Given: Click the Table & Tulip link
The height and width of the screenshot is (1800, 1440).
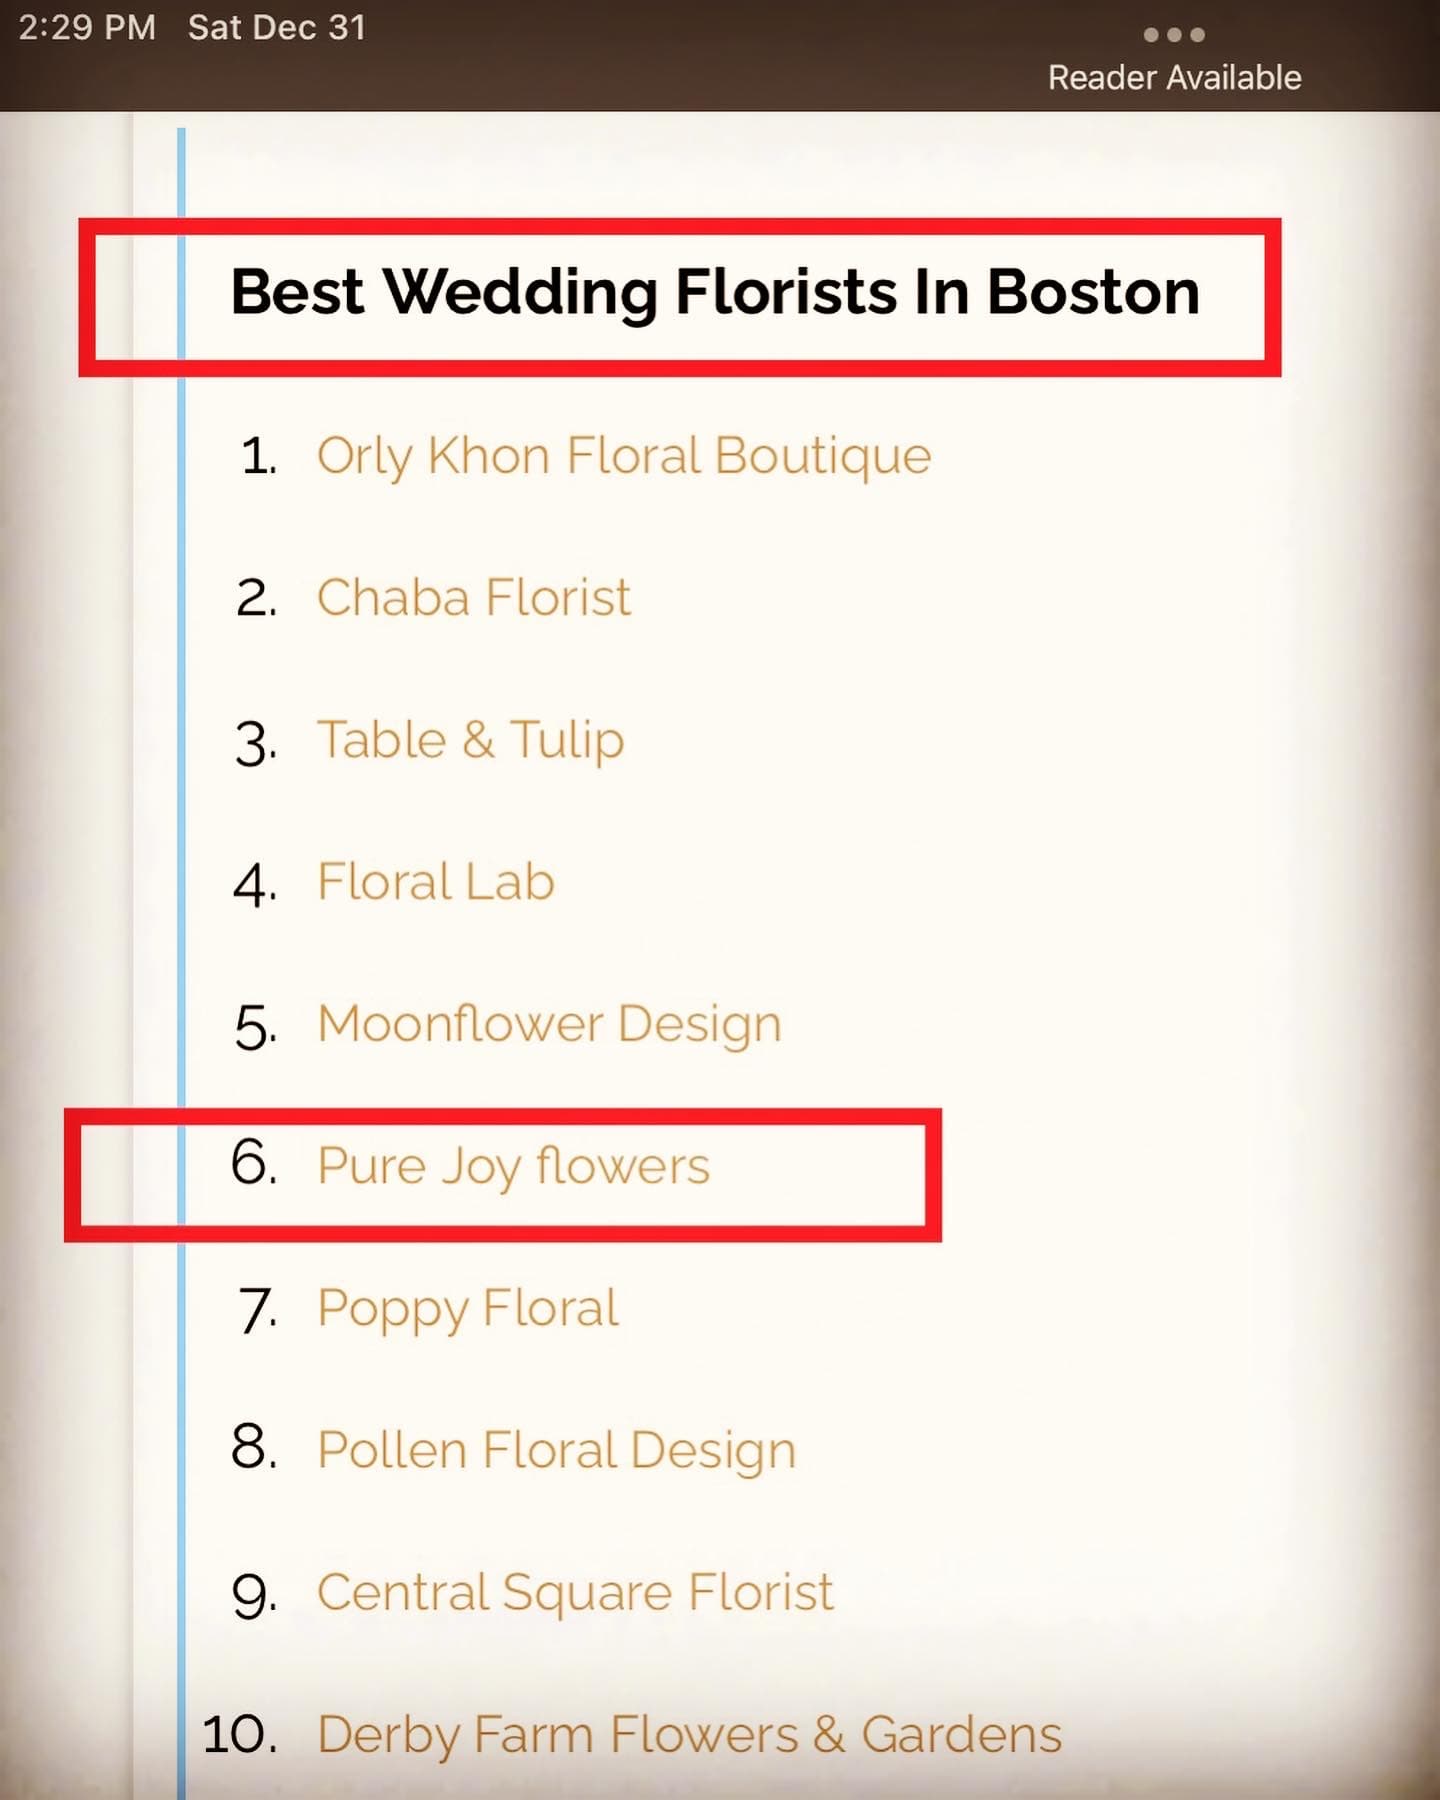Looking at the screenshot, I should (470, 740).
